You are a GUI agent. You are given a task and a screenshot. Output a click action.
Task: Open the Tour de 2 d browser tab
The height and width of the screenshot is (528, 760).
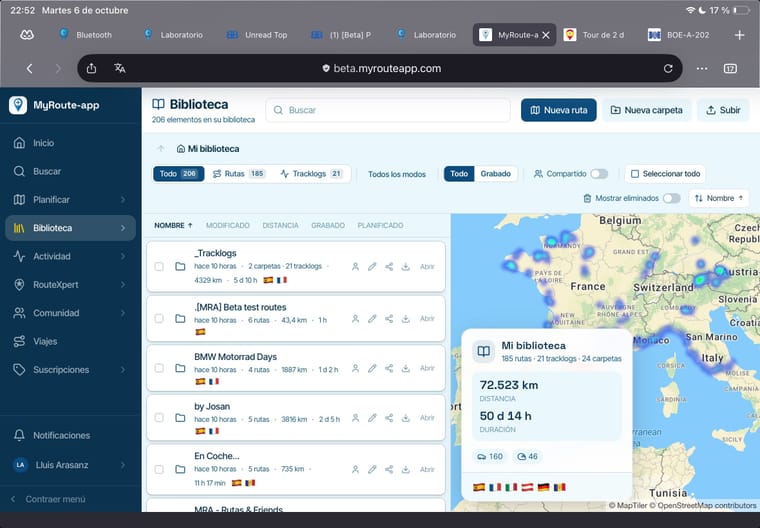(595, 35)
